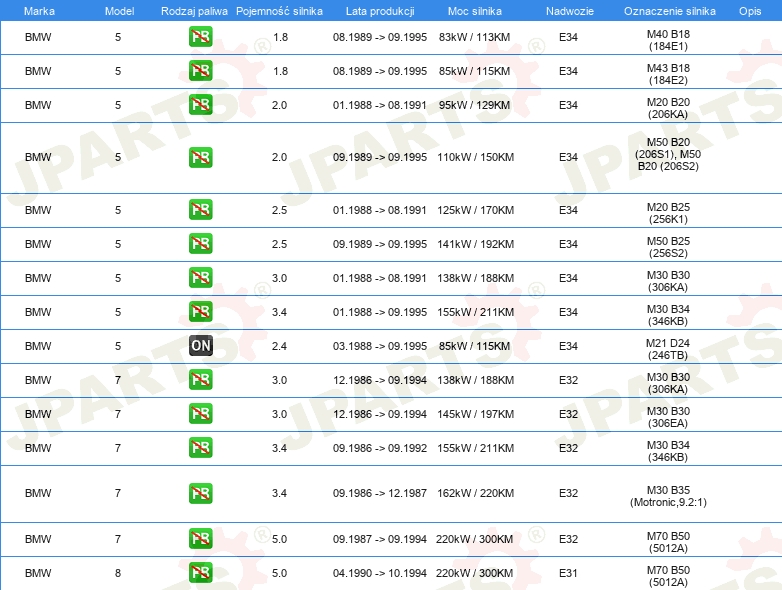782x590 pixels.
Task: Click engine capacity 5.0 in the E31 row
Action: pyautogui.click(x=279, y=573)
